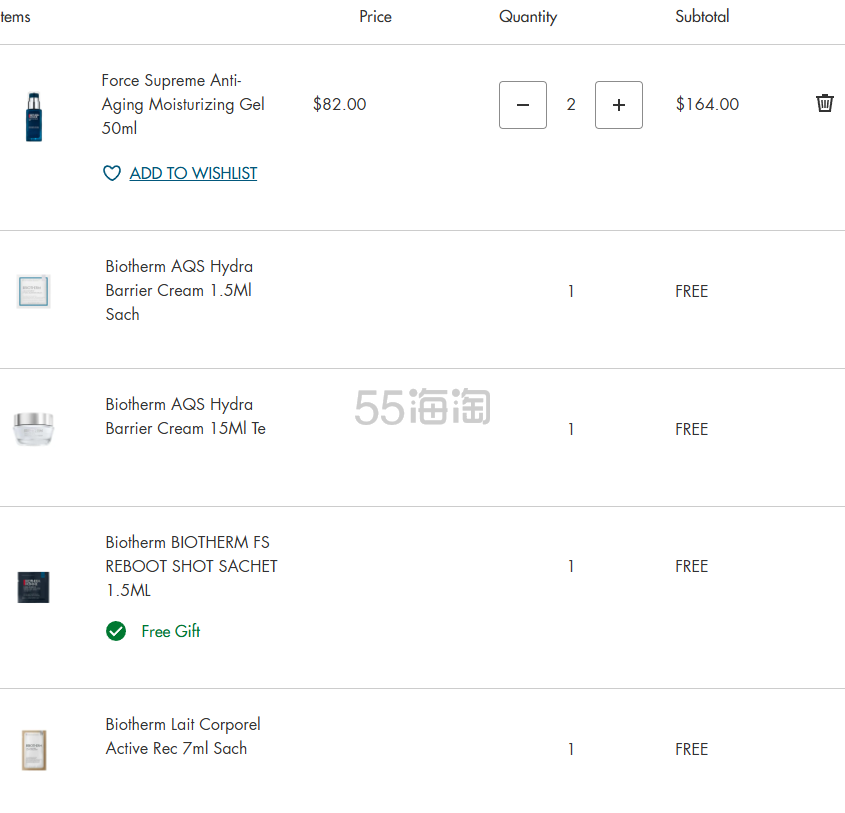
Task: Click the Subtotal column header
Action: (702, 17)
